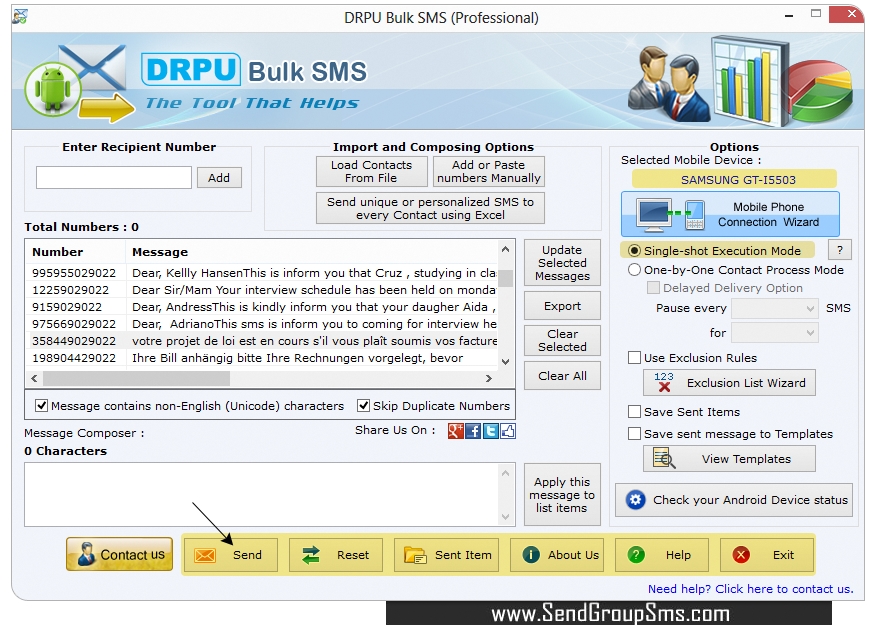Screen dimensions: 870x629
Task: Click the message list scroll-up arrow
Action: [505, 249]
